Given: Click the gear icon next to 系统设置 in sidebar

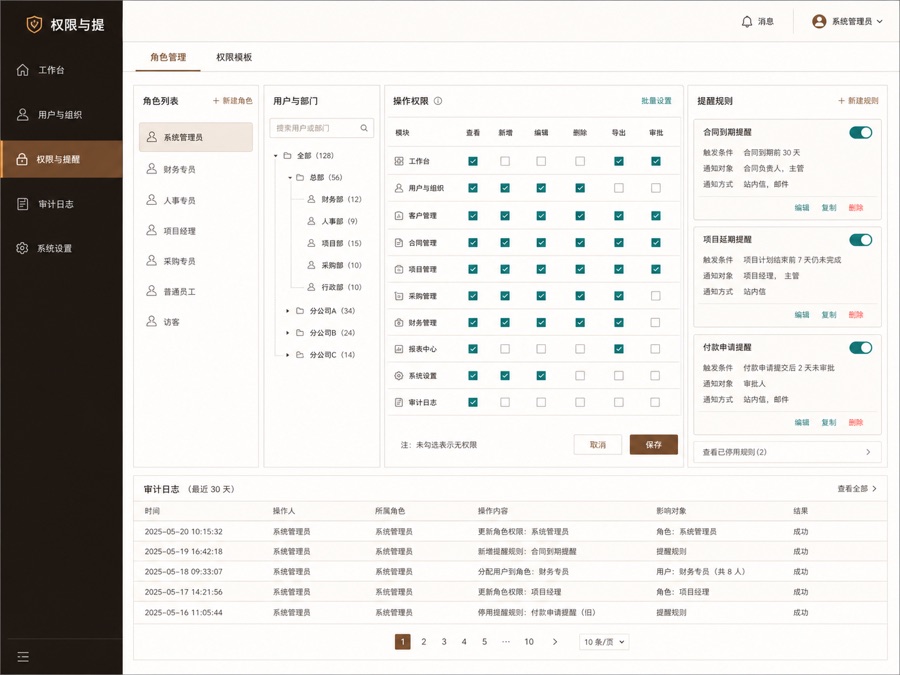Looking at the screenshot, I should [x=22, y=248].
